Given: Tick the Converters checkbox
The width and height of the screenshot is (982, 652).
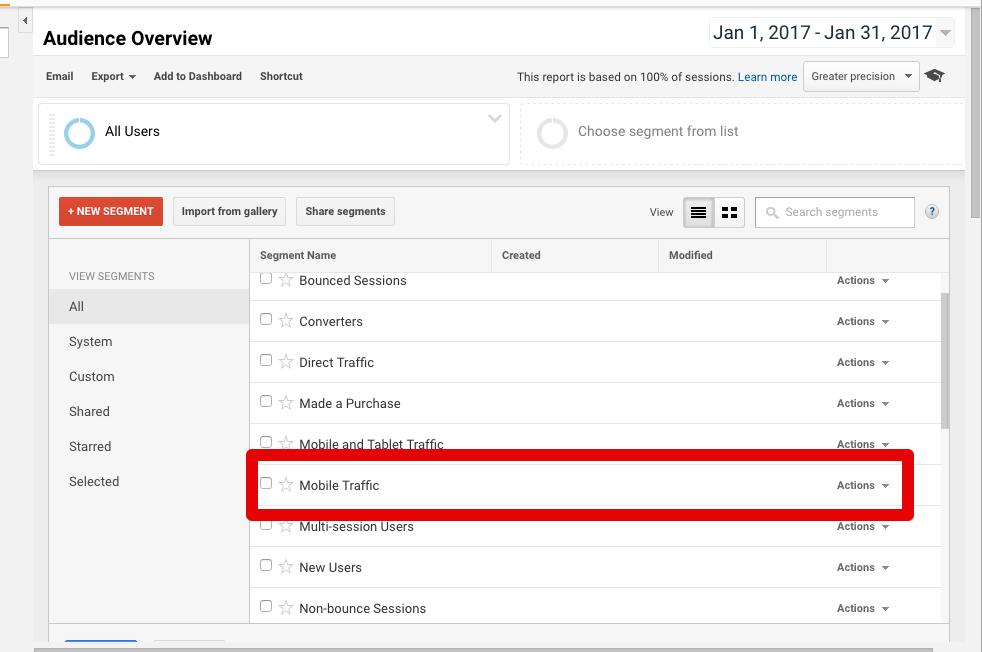Looking at the screenshot, I should (x=266, y=319).
